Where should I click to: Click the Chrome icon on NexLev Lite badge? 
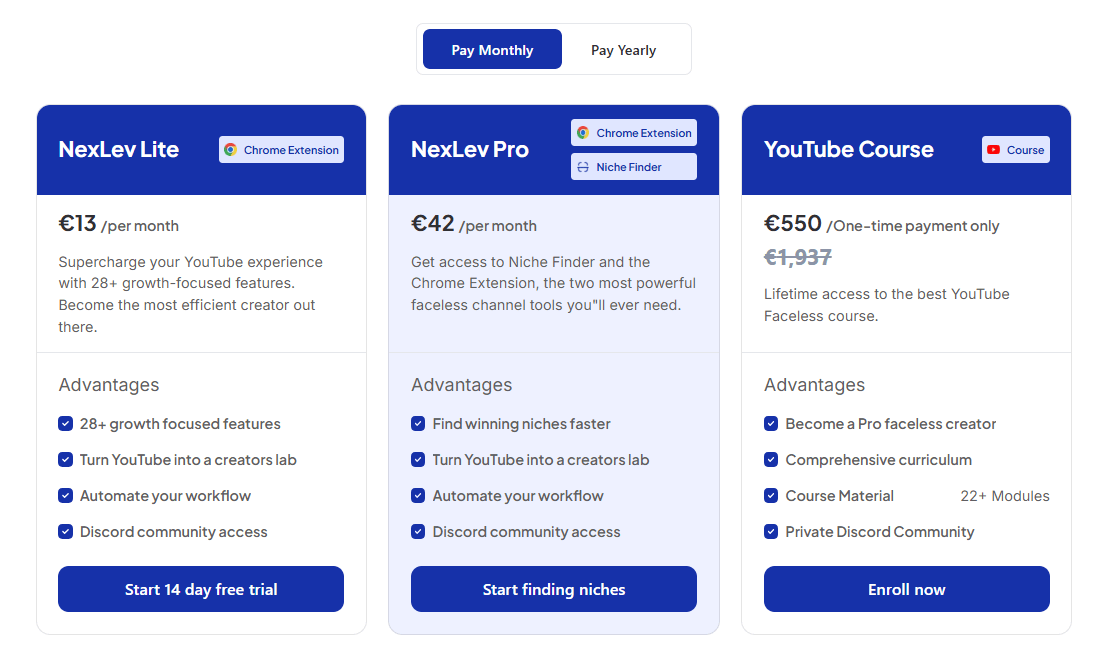(232, 149)
